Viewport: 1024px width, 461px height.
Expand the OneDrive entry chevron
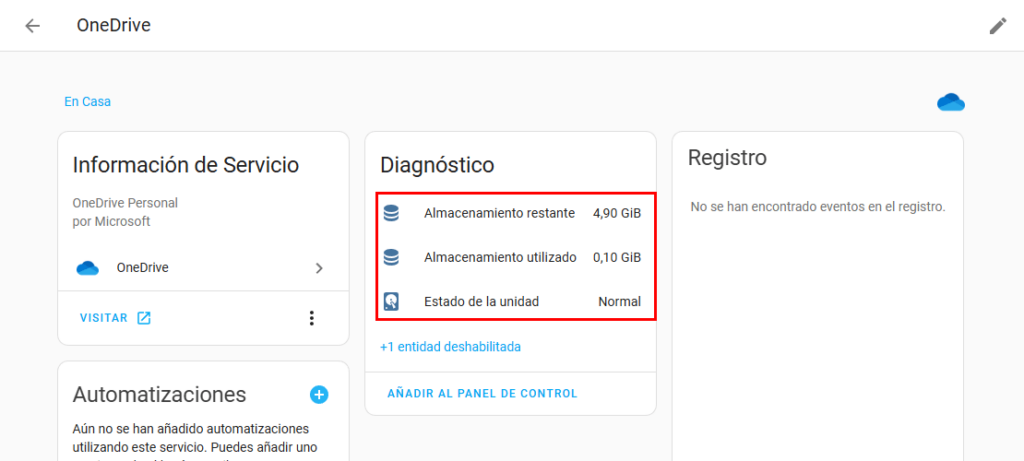(x=319, y=268)
